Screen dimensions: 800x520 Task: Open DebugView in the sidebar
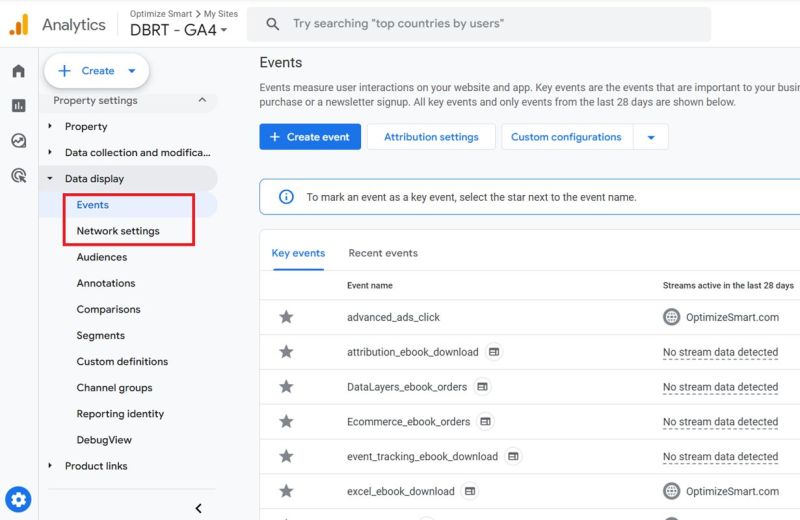click(x=104, y=440)
